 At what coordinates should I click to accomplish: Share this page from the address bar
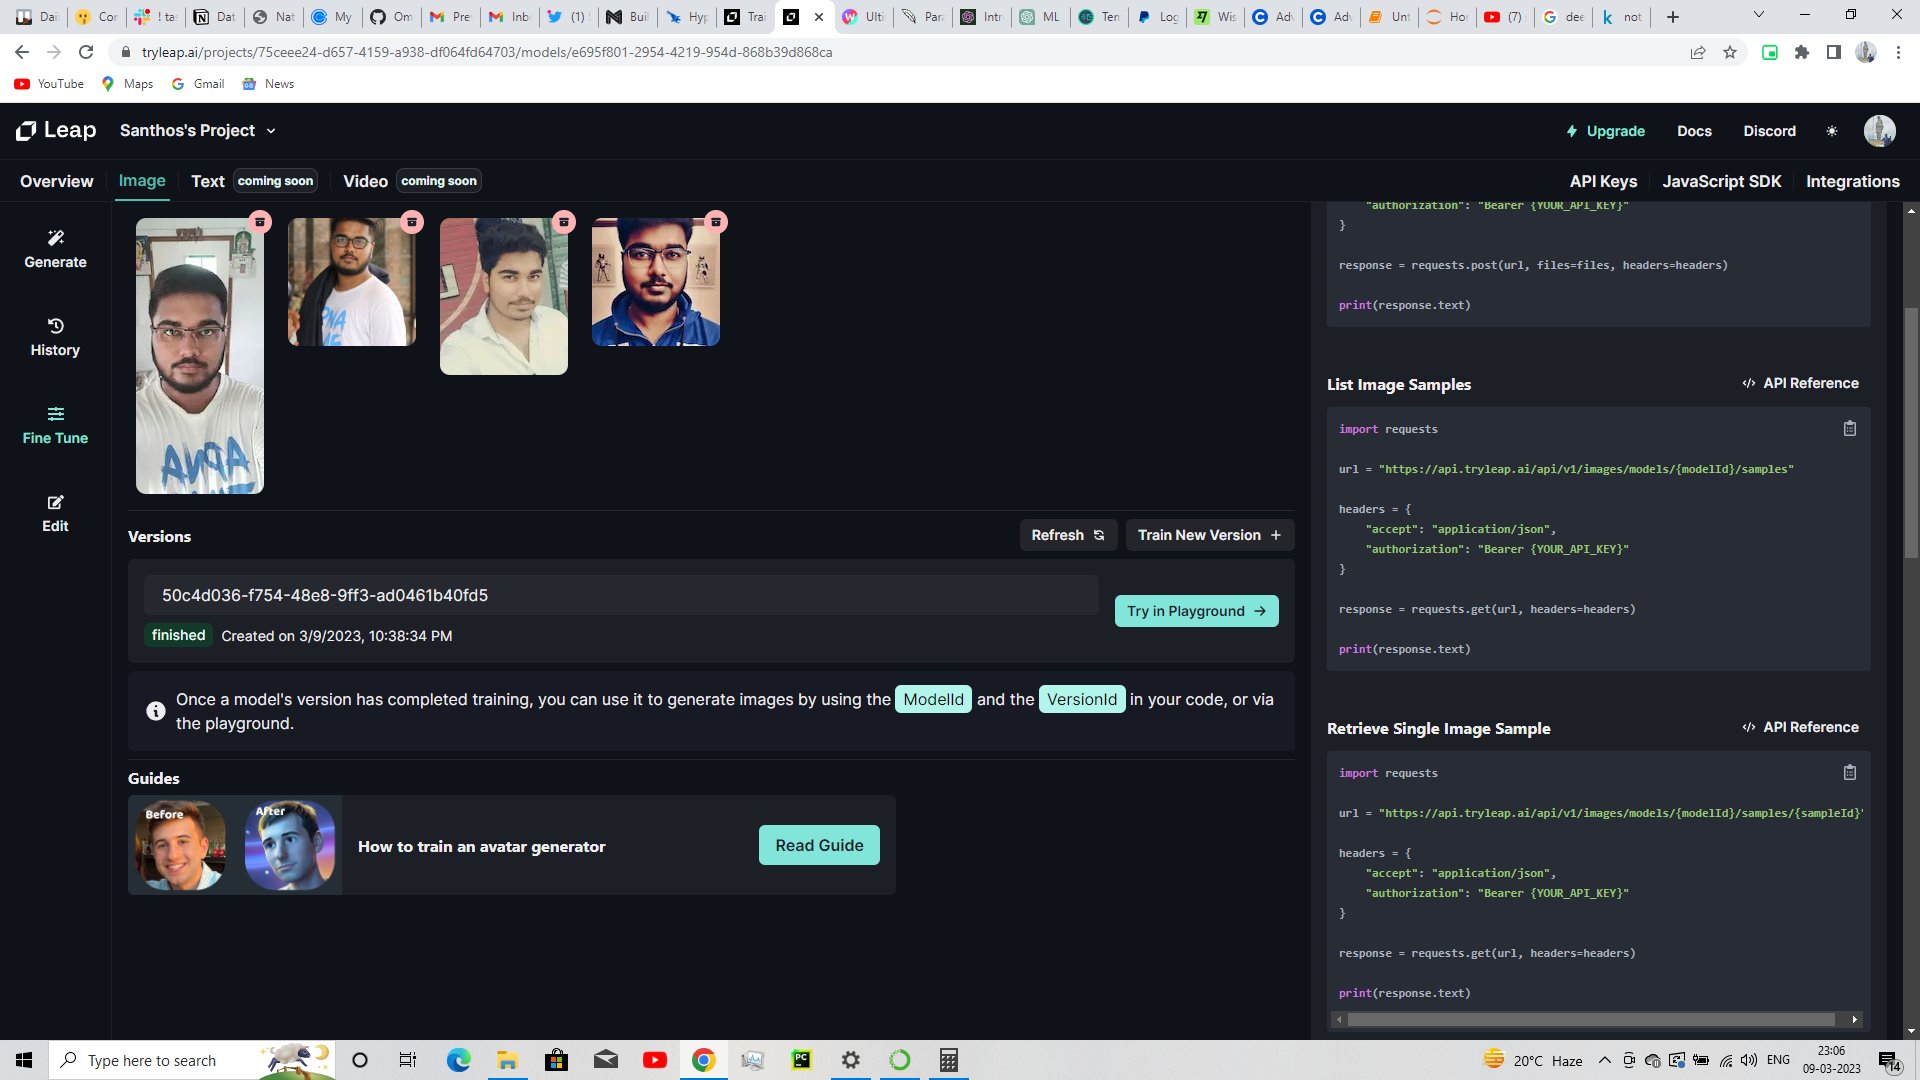click(1698, 52)
